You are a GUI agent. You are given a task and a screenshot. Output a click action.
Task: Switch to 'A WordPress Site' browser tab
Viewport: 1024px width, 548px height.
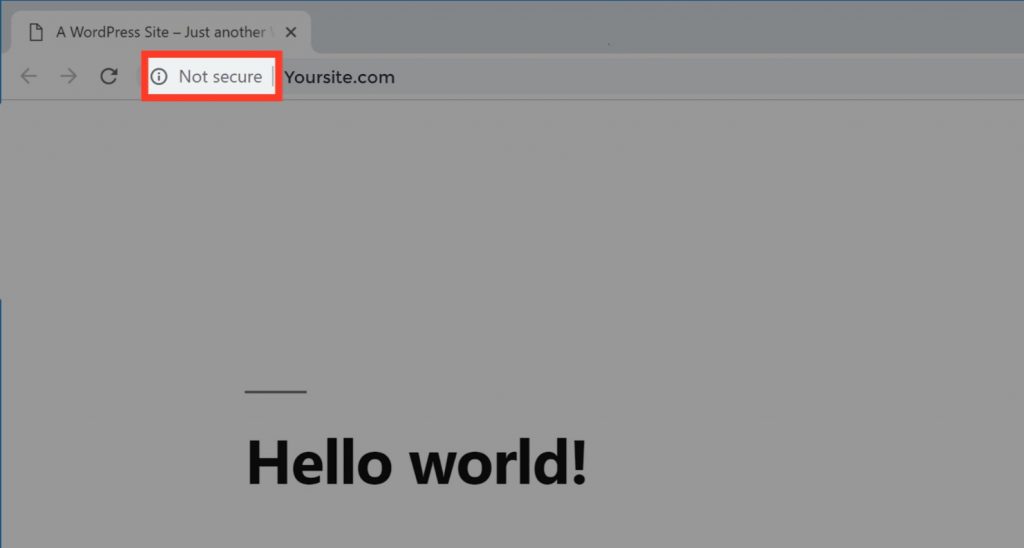tap(160, 32)
